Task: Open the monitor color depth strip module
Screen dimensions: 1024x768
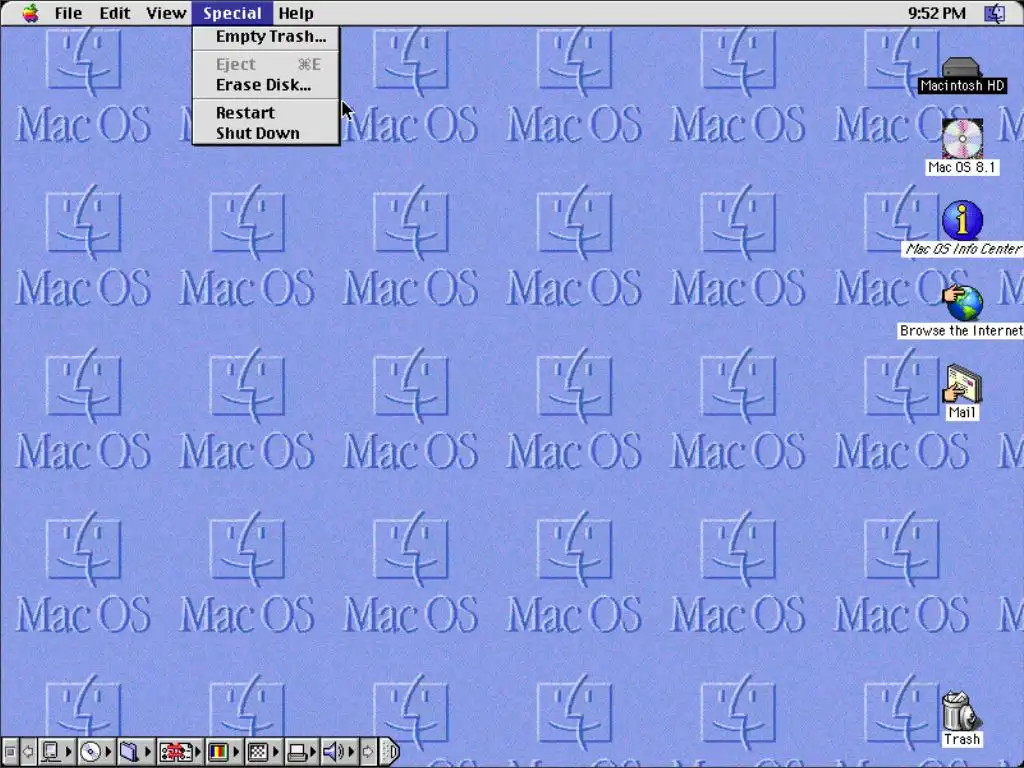Action: (223, 752)
